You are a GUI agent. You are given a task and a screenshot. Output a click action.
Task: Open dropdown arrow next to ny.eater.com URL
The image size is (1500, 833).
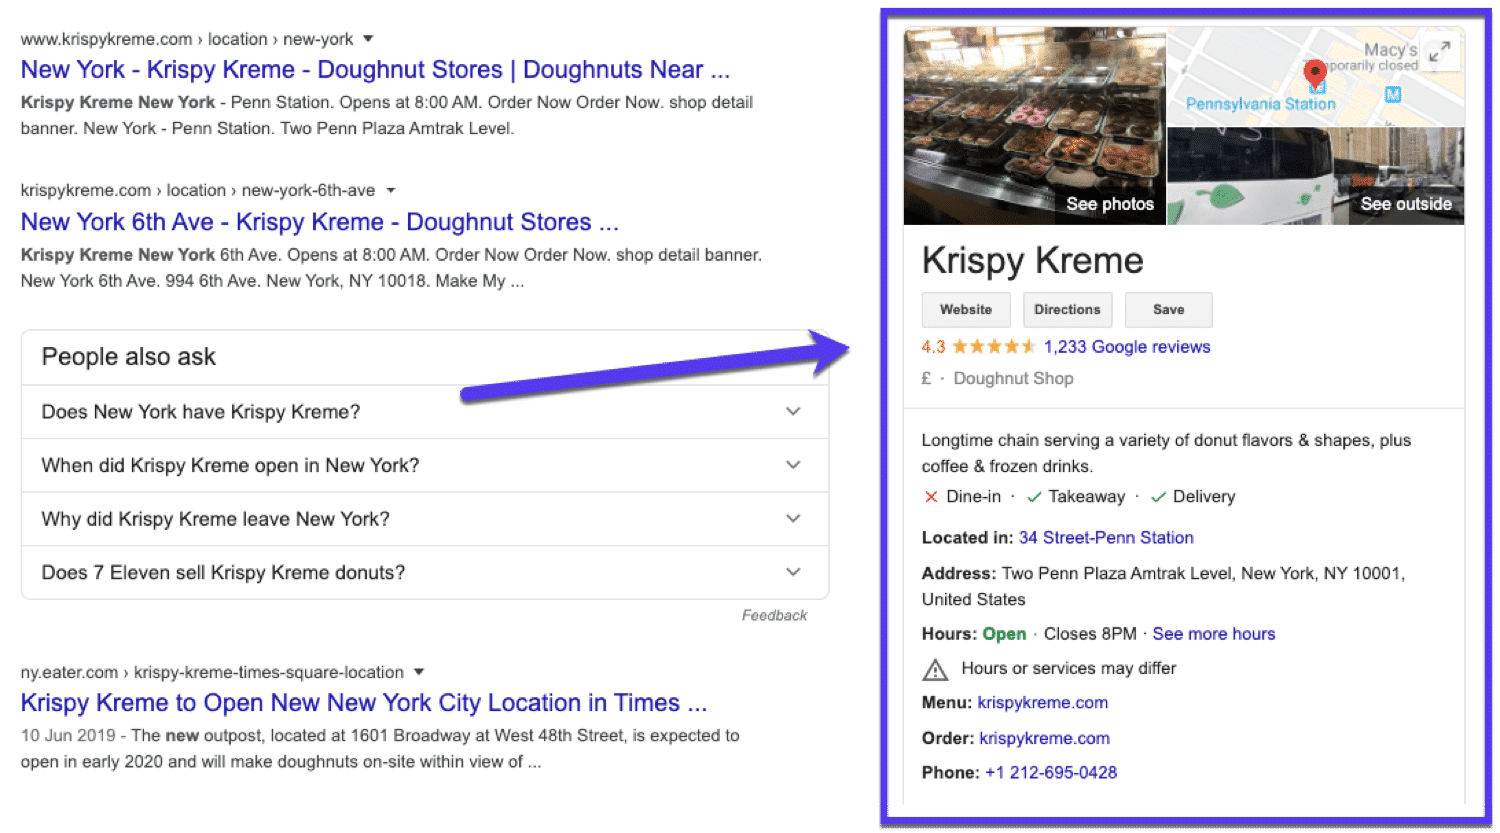[x=419, y=672]
